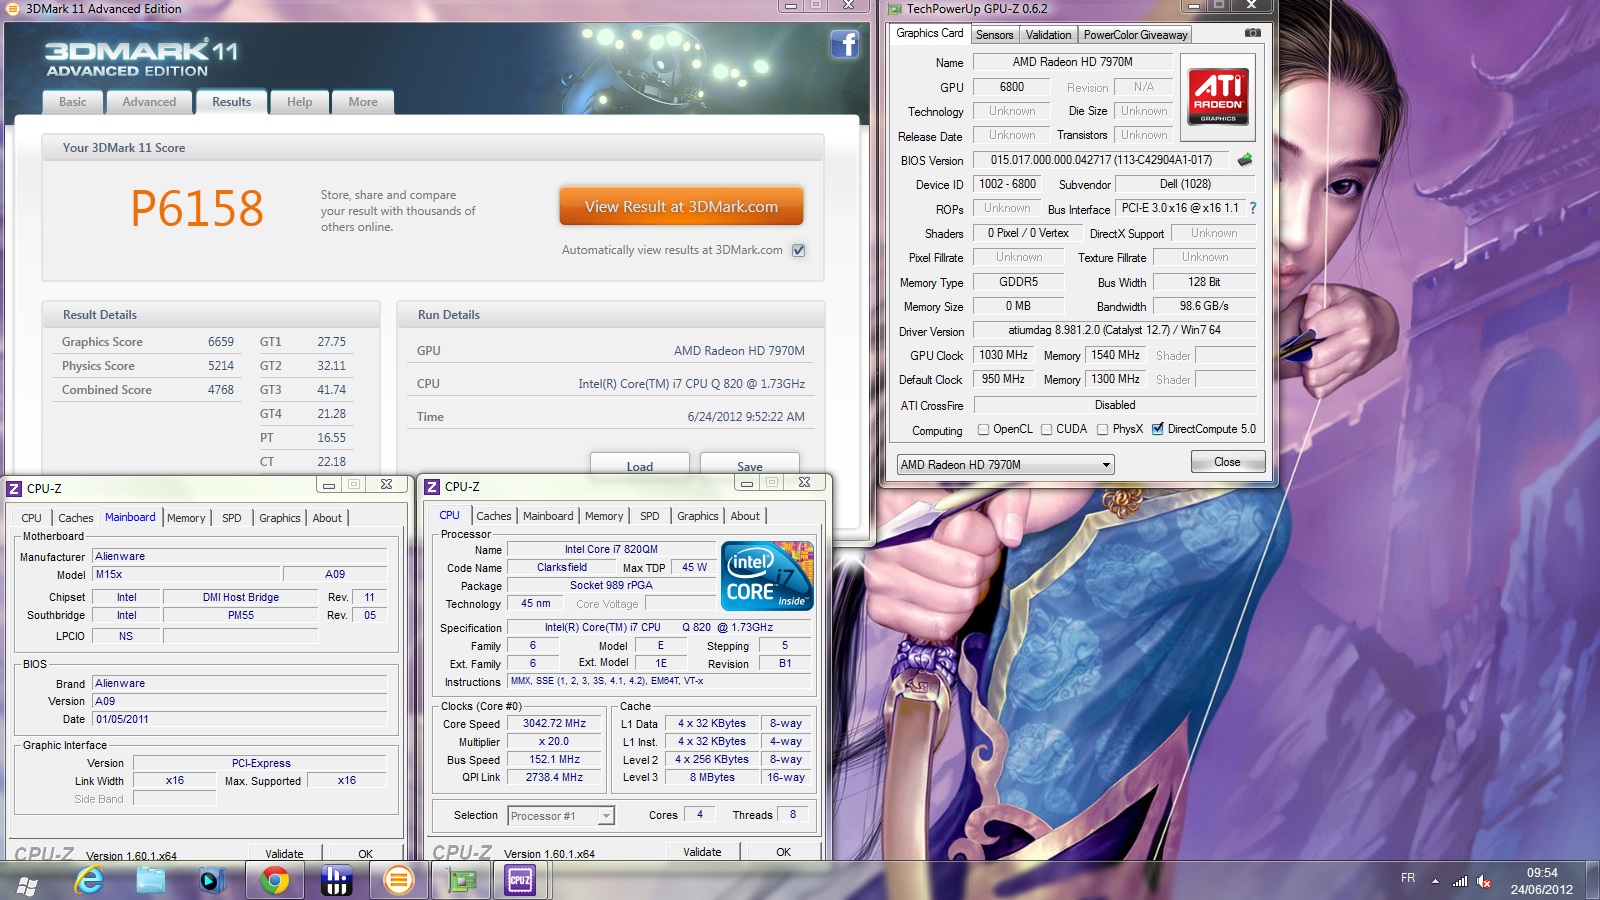Select SPD tab in left CPU-Z window
The height and width of the screenshot is (900, 1600).
coord(232,518)
